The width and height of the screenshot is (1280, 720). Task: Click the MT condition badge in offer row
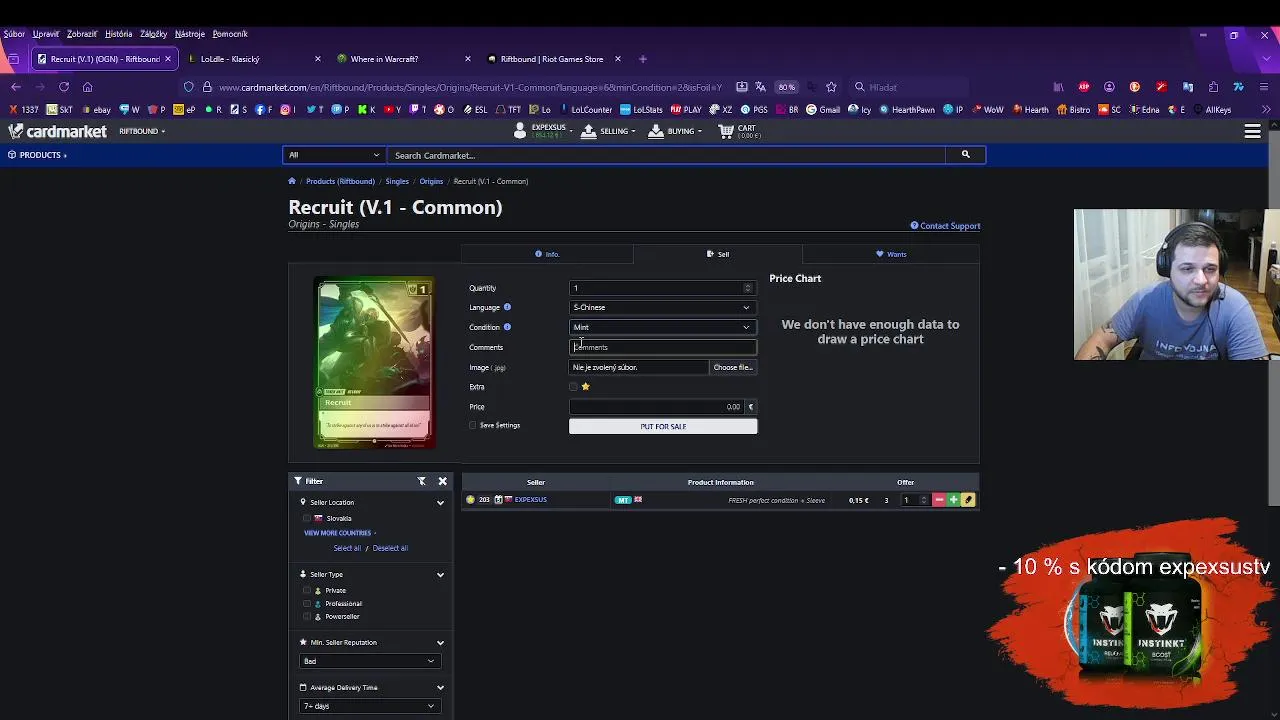tap(623, 500)
